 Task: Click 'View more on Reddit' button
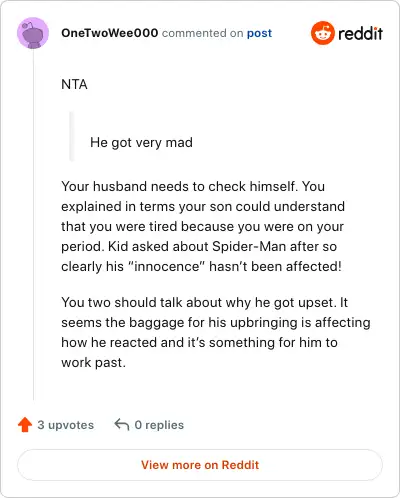coord(200,465)
